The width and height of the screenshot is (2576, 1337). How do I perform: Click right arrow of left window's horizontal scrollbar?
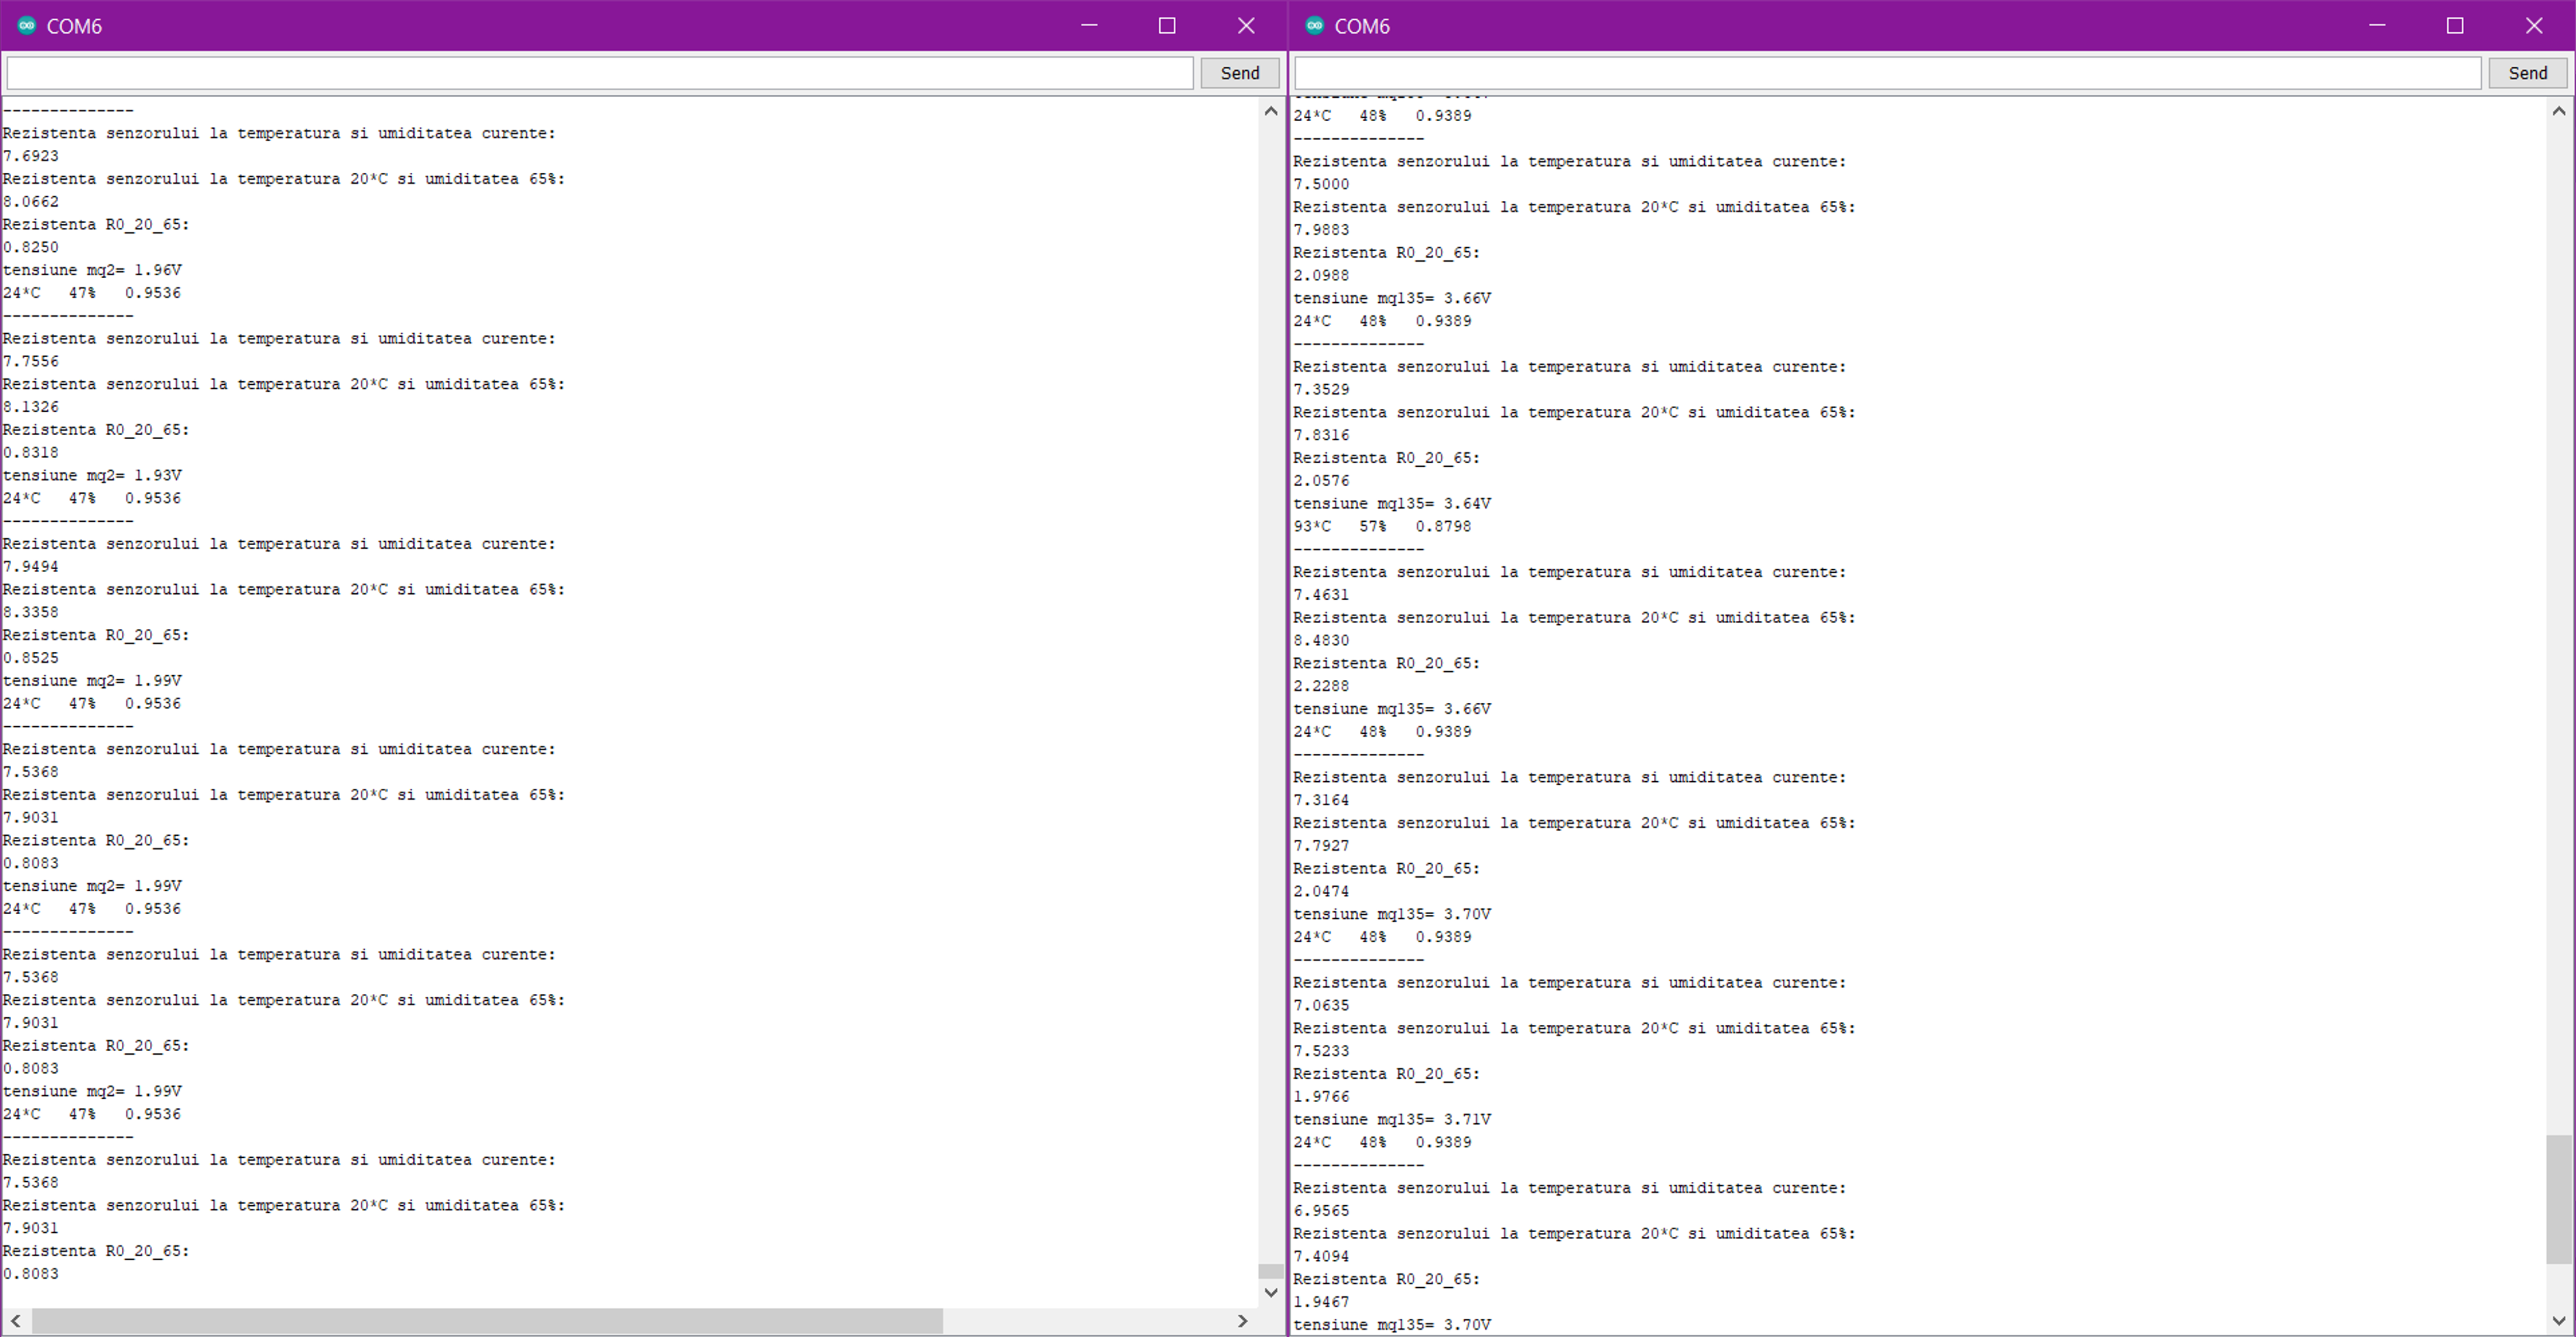[x=1243, y=1321]
